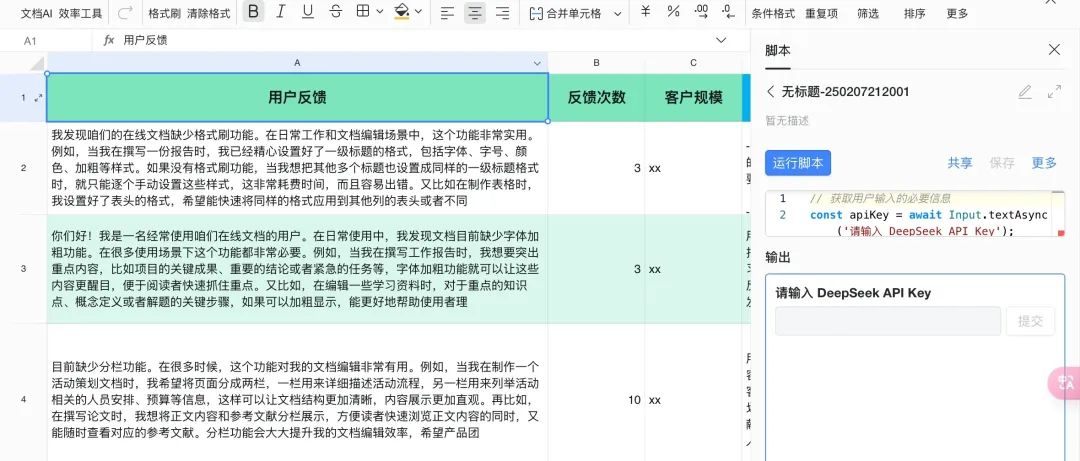The width and height of the screenshot is (1080, 461).
Task: Open the 效率工具 menu
Action: coord(81,13)
